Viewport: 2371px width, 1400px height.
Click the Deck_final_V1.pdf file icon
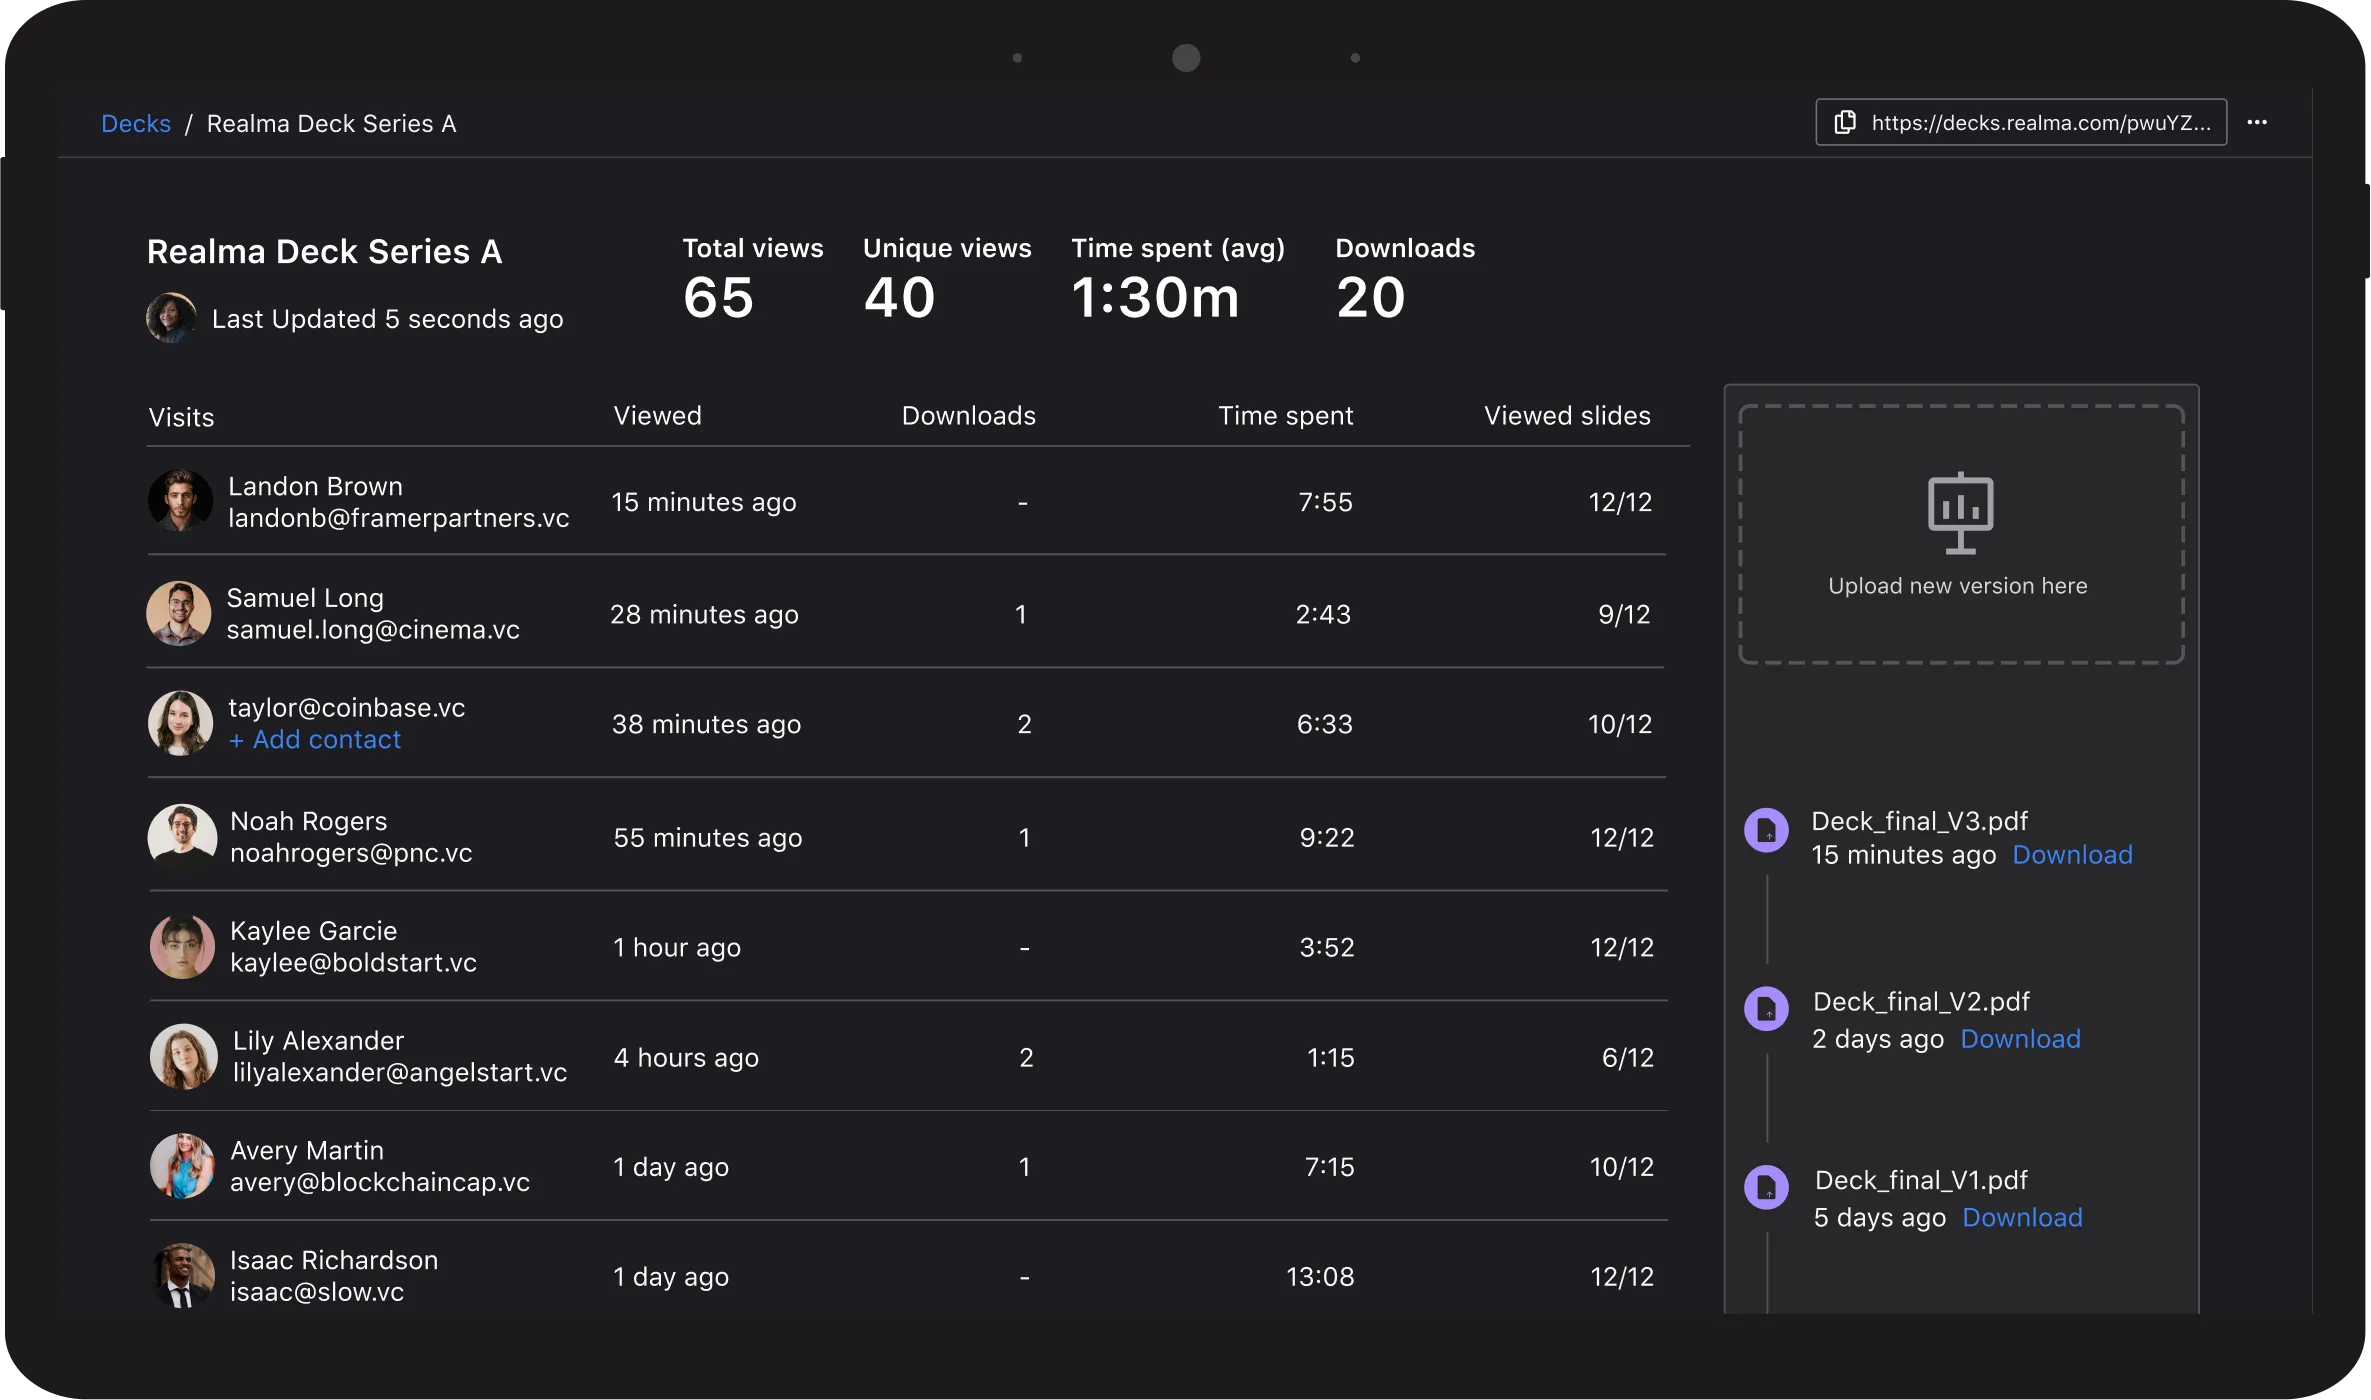[1766, 1188]
